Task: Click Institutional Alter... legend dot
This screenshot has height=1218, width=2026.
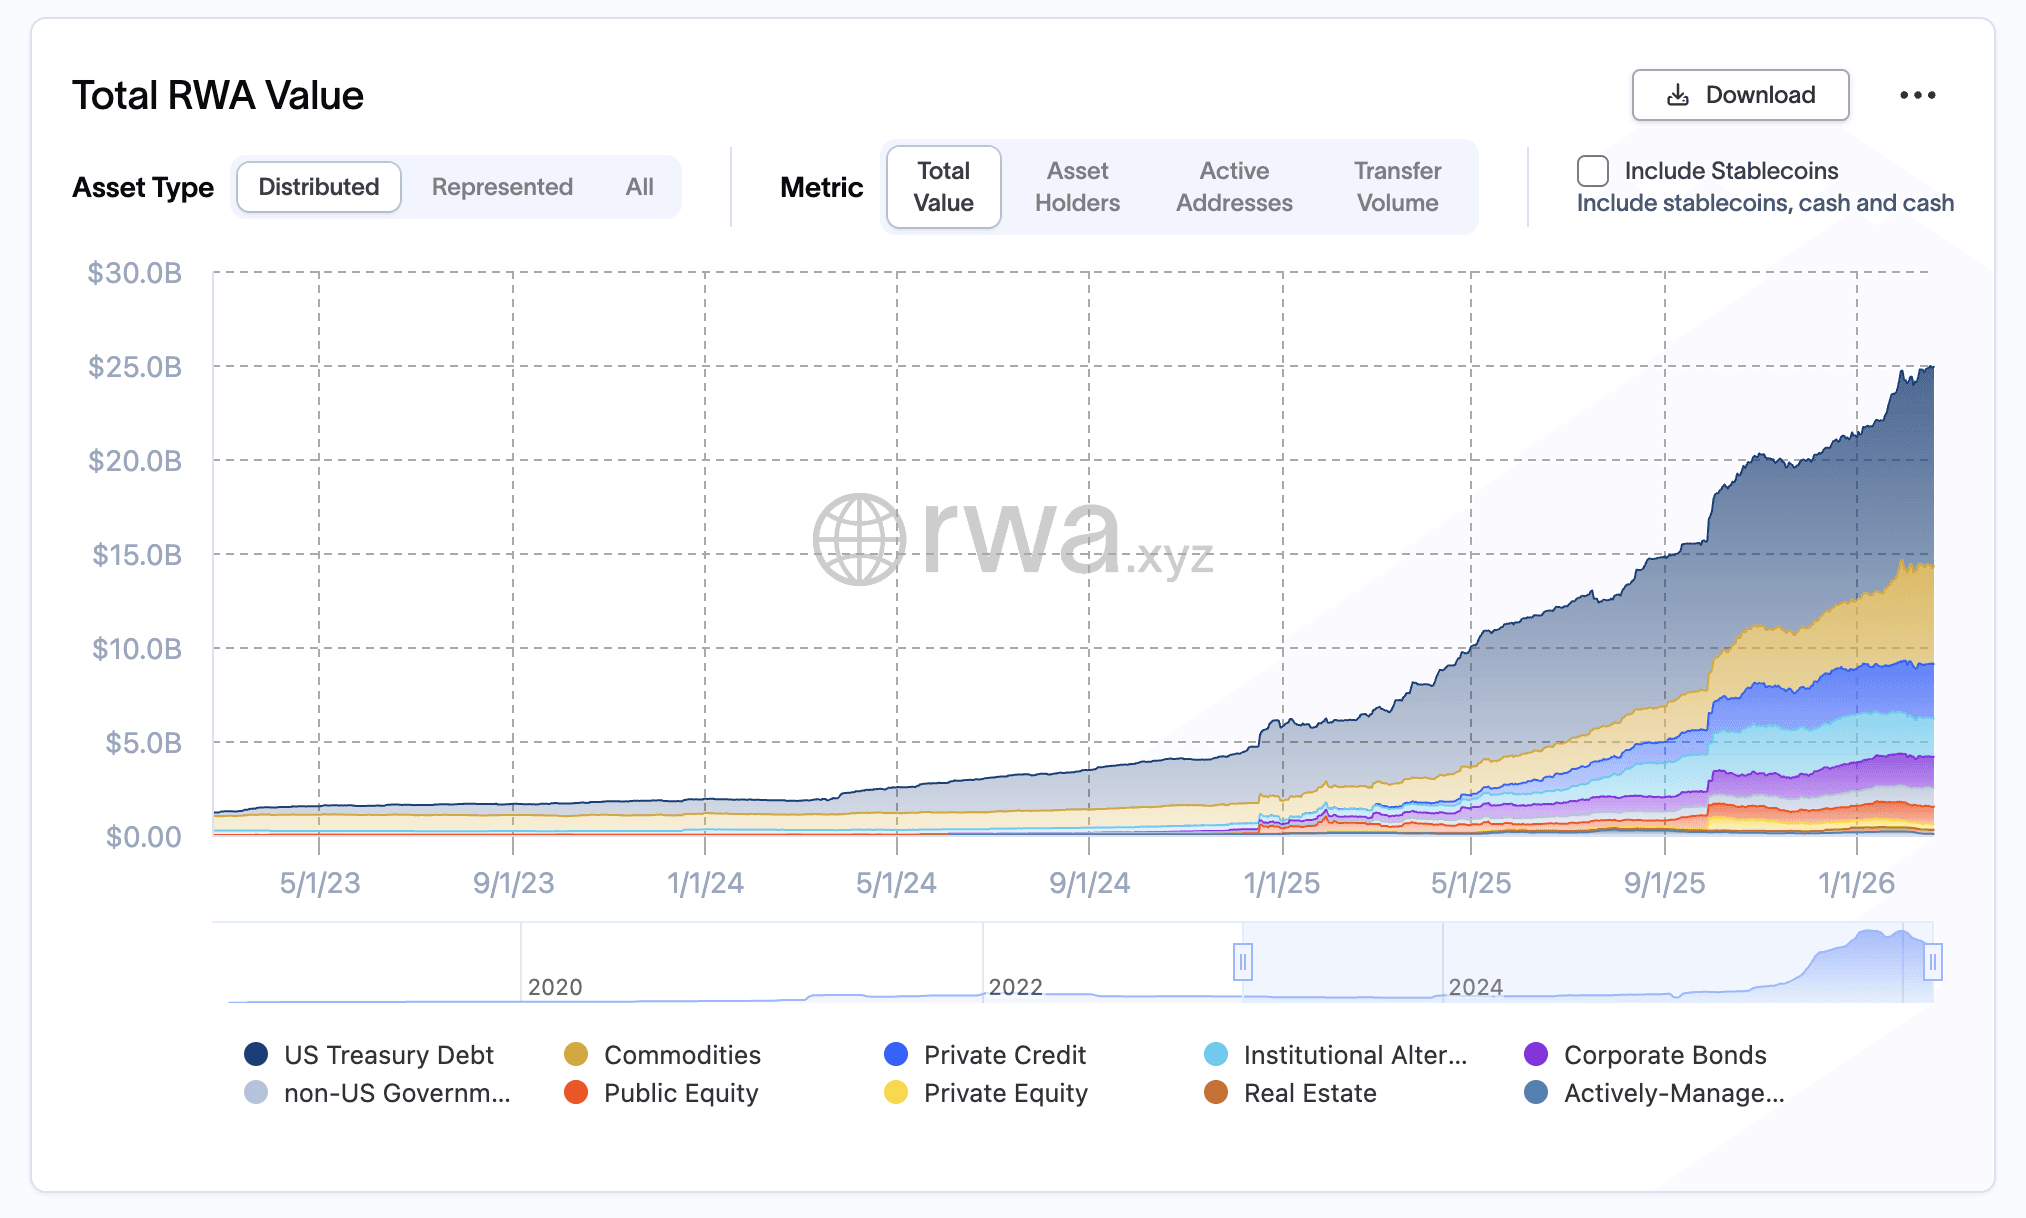Action: (x=1216, y=1054)
